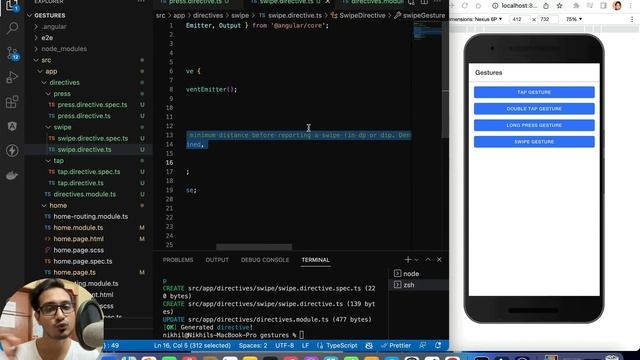Viewport: 640px width, 360px height.
Task: Select the TERMINAL panel tab
Action: [x=316, y=260]
